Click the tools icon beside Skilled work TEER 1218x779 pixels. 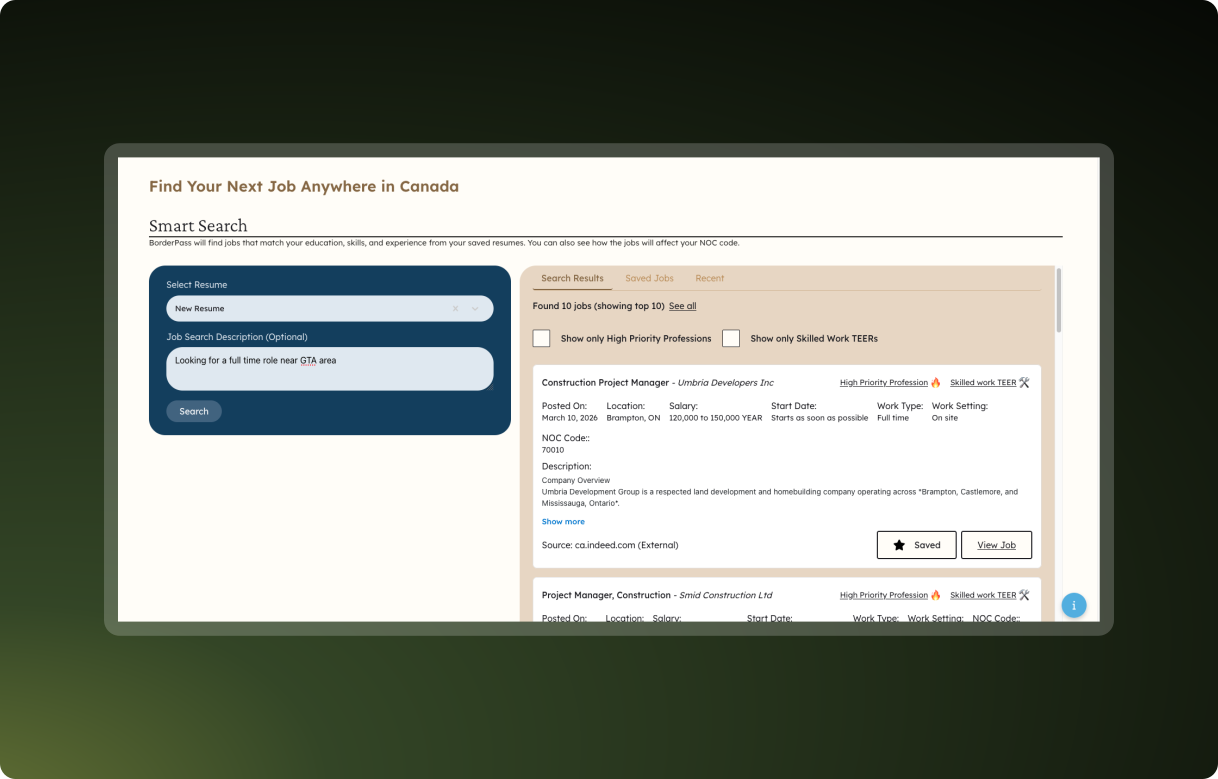pos(1023,382)
